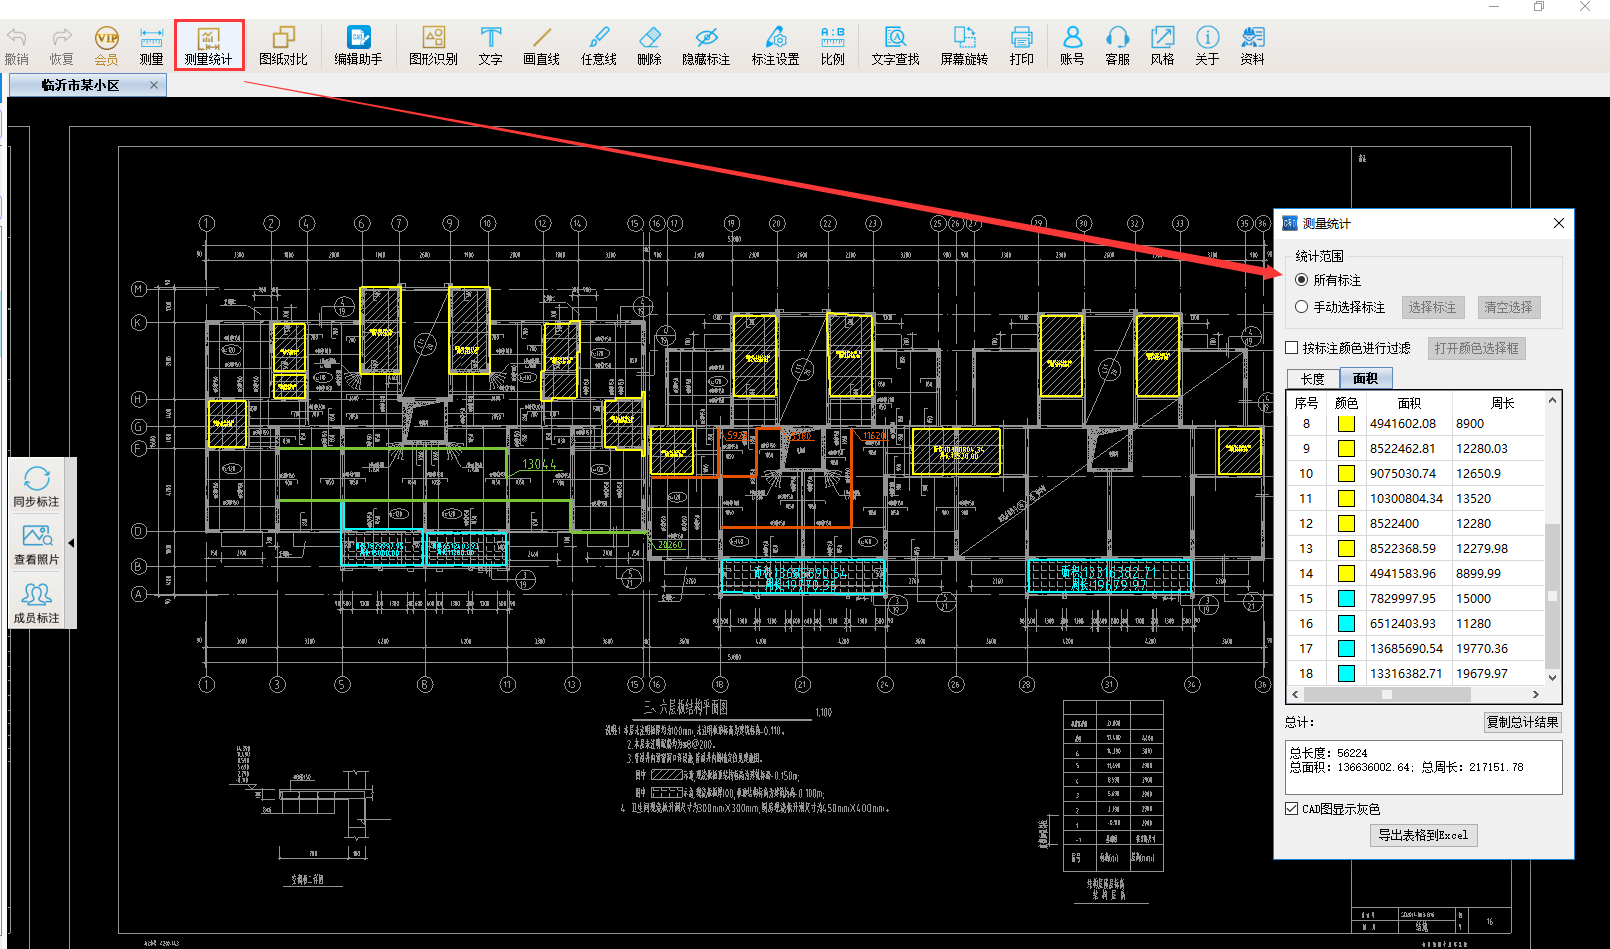Click the 复制总计结果 button
Screen dimensions: 1610x949
click(1521, 722)
